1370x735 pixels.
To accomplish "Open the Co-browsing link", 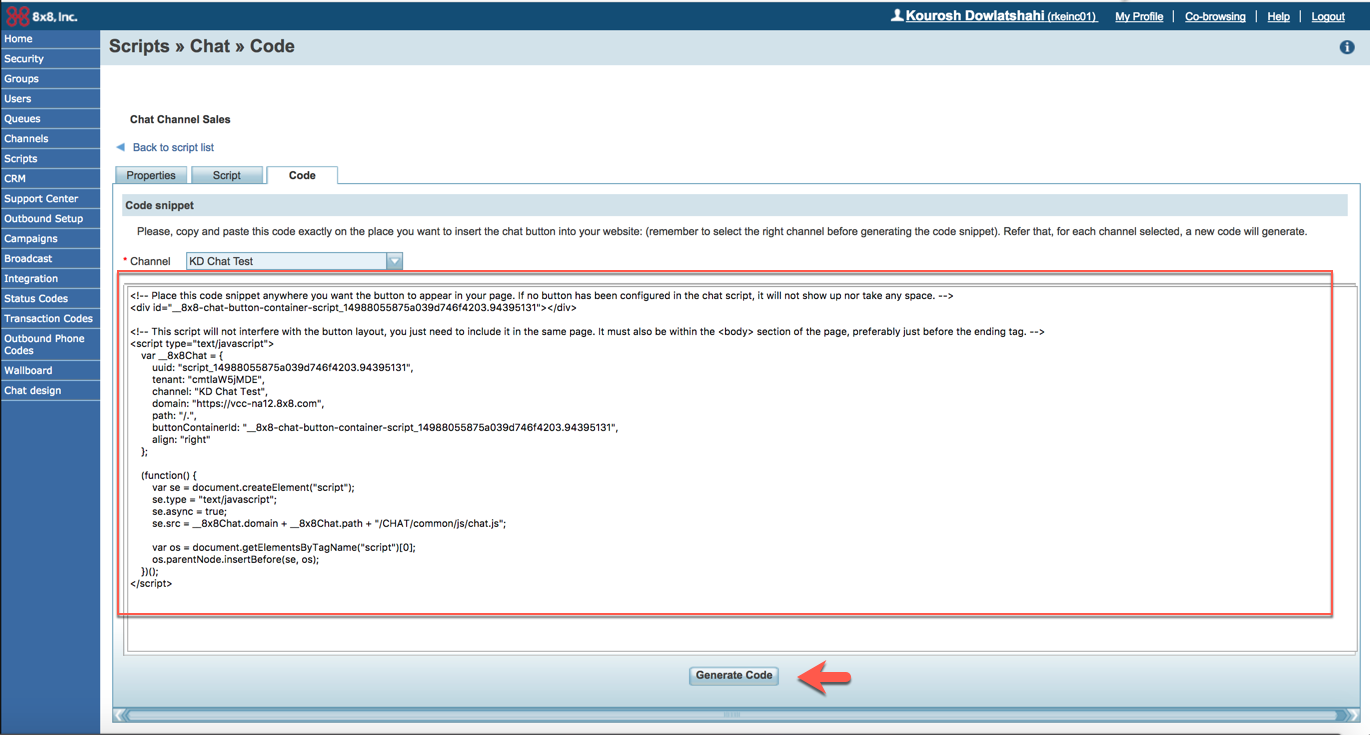I will (x=1215, y=17).
